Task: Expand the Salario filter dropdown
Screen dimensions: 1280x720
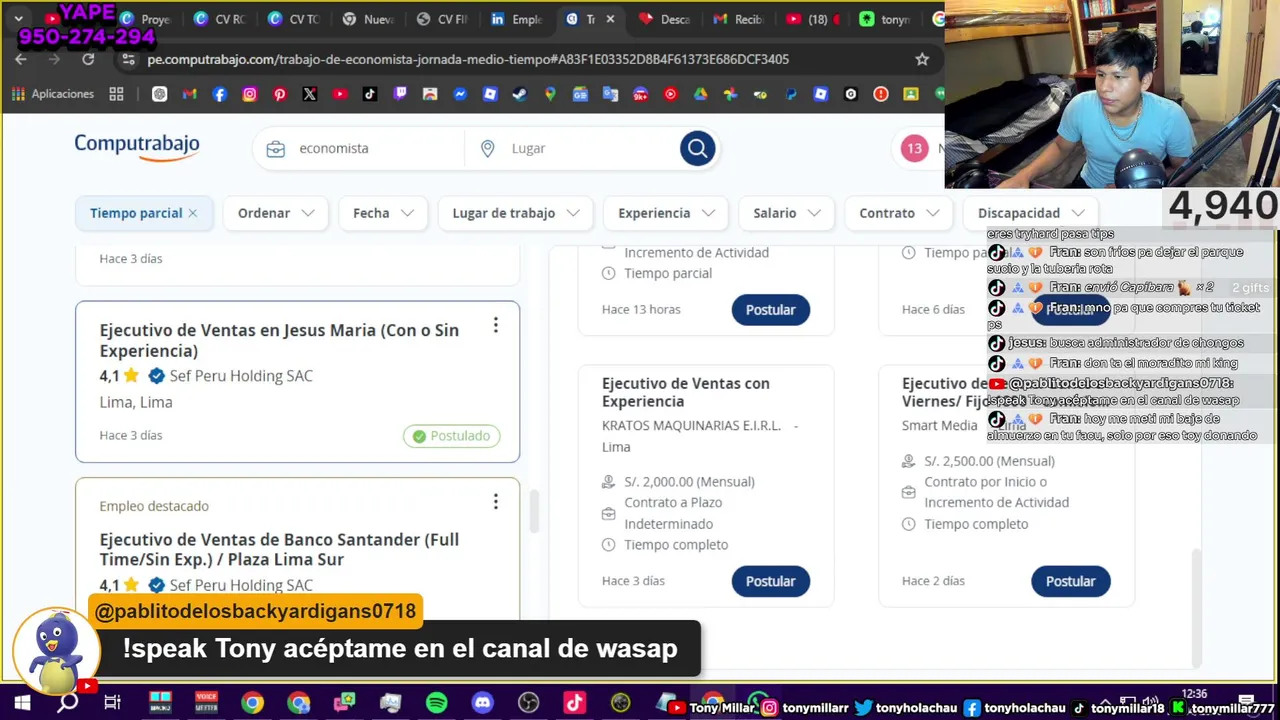Action: click(x=787, y=213)
